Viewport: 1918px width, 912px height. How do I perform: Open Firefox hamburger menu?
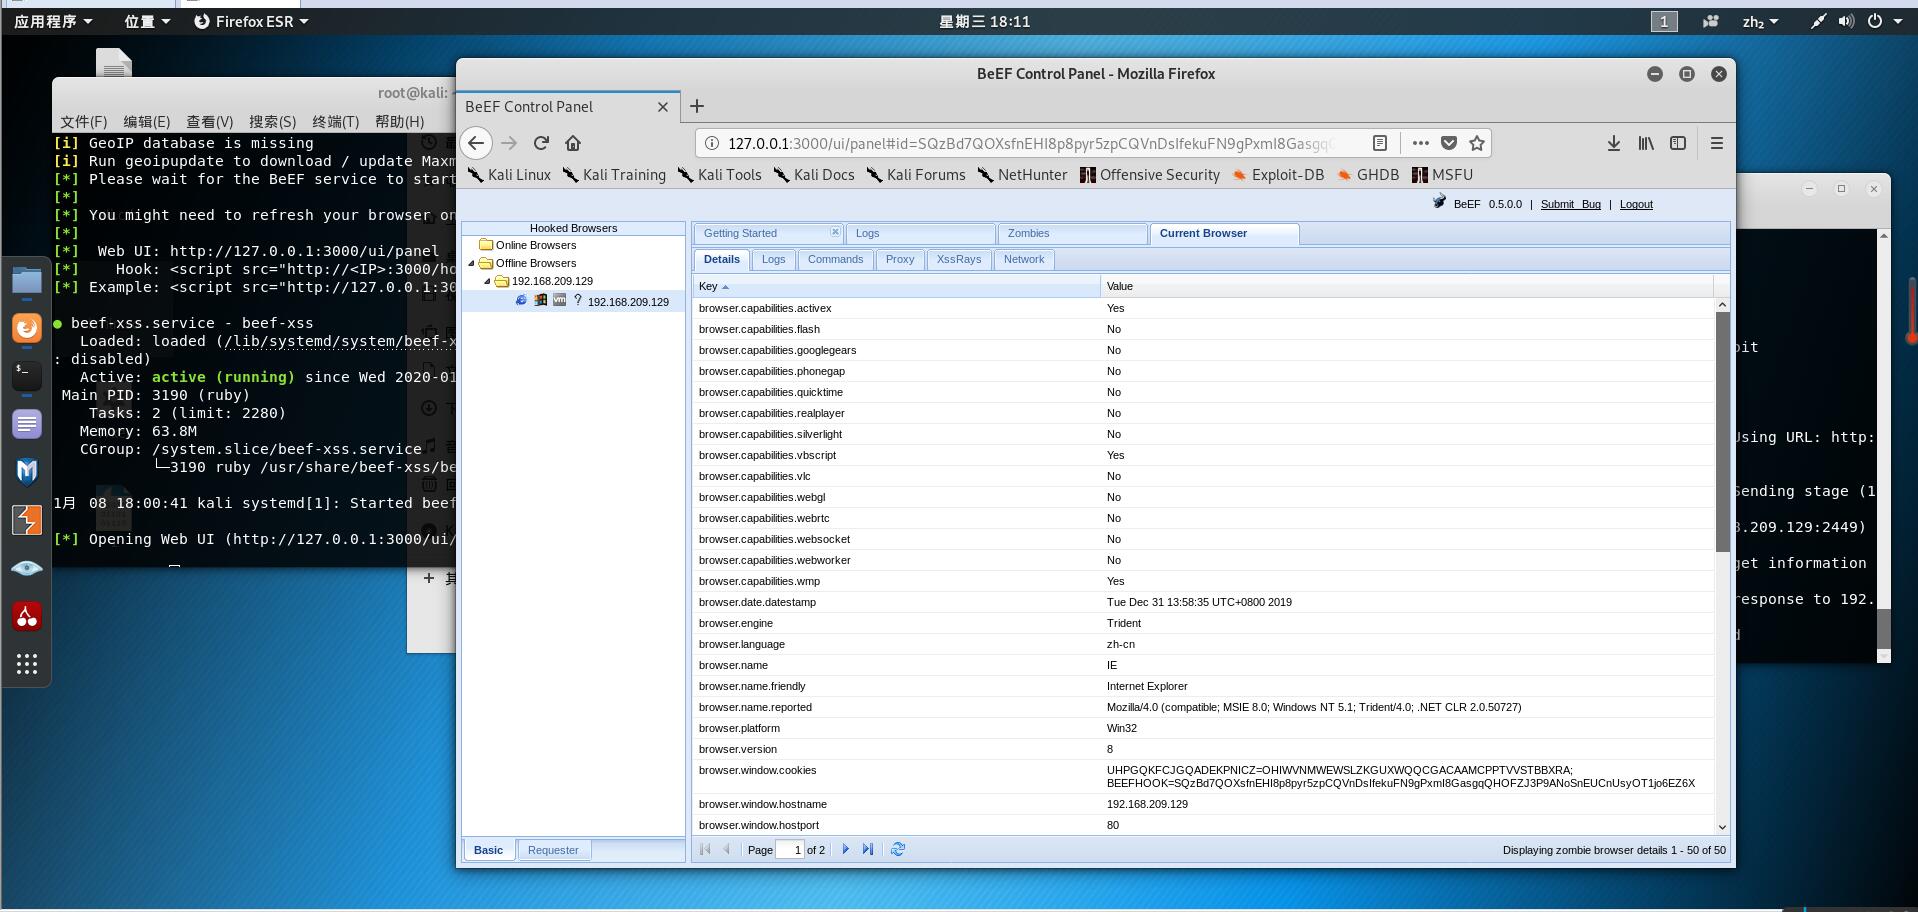point(1717,143)
